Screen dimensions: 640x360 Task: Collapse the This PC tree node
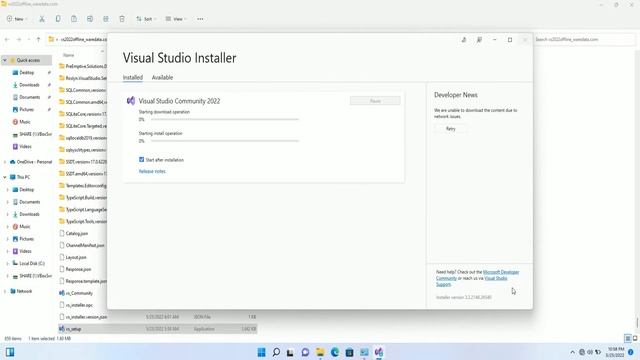coord(5,177)
